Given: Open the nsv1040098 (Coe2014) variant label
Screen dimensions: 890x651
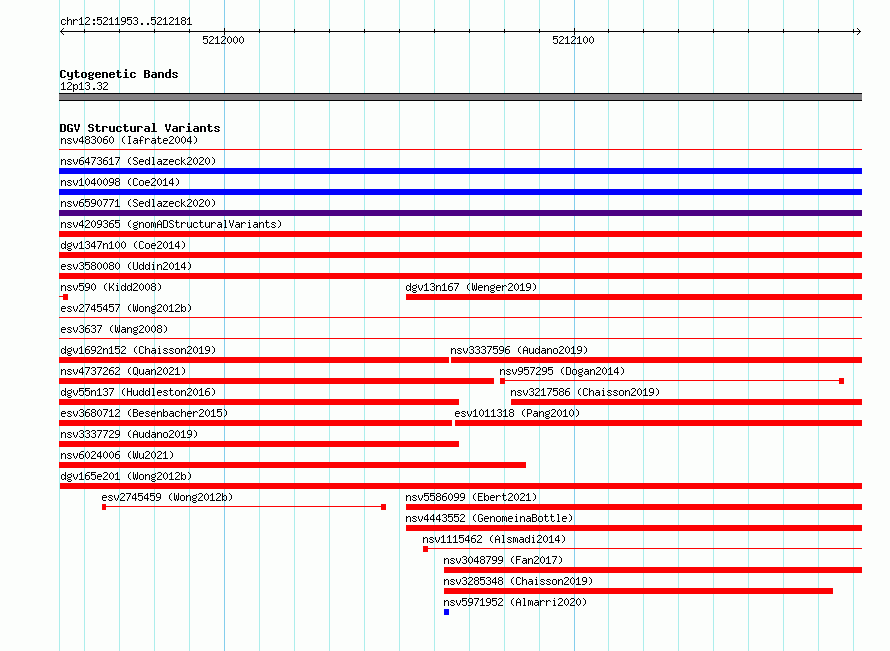Looking at the screenshot, I should click(120, 182).
